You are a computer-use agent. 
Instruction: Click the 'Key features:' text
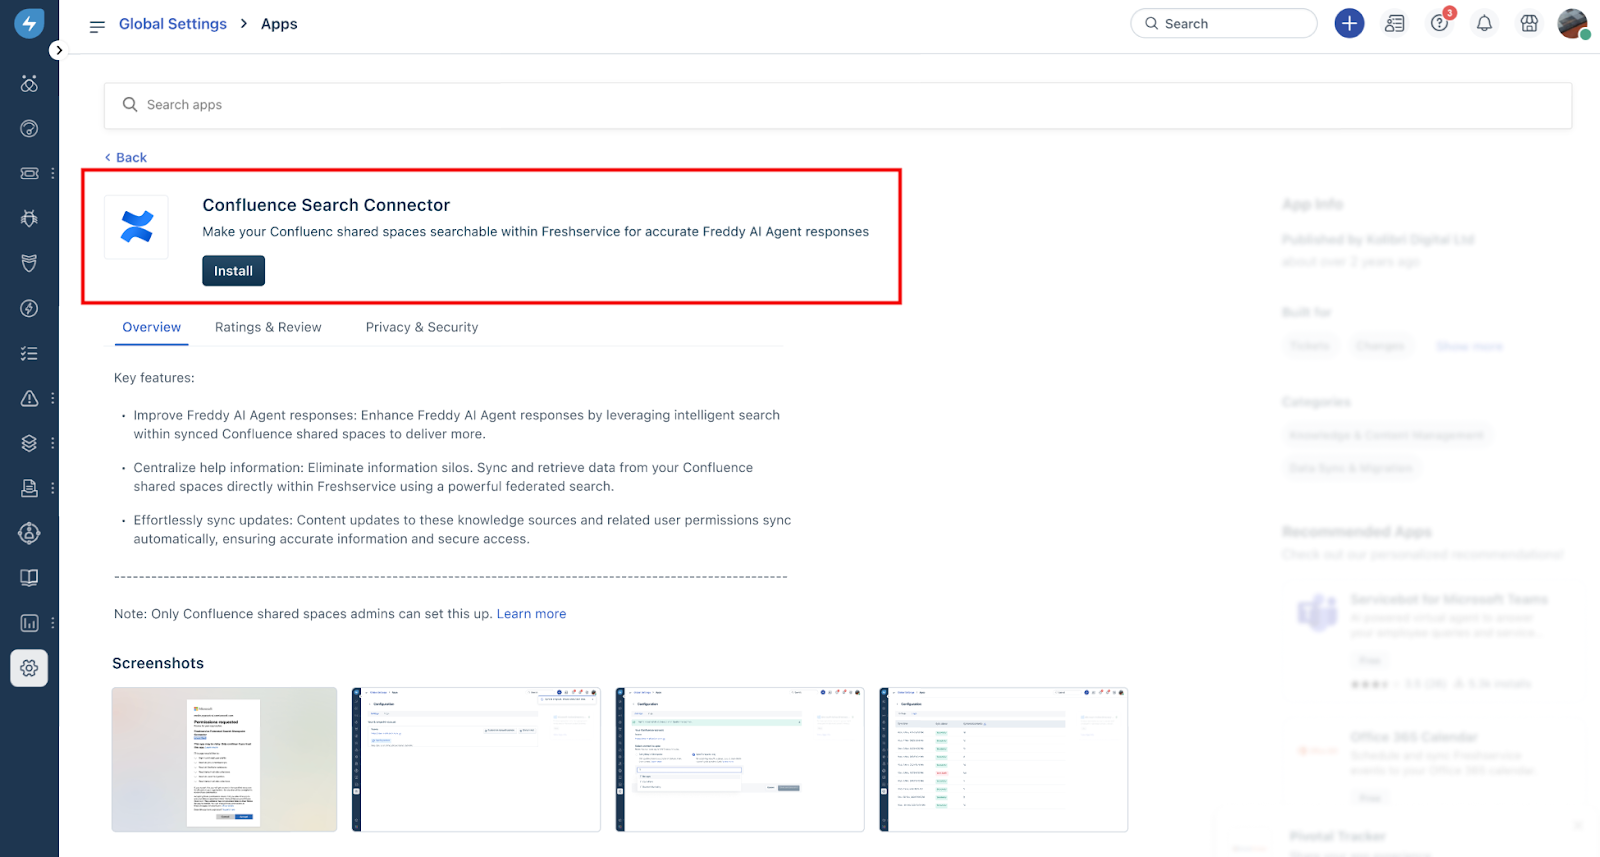point(154,378)
